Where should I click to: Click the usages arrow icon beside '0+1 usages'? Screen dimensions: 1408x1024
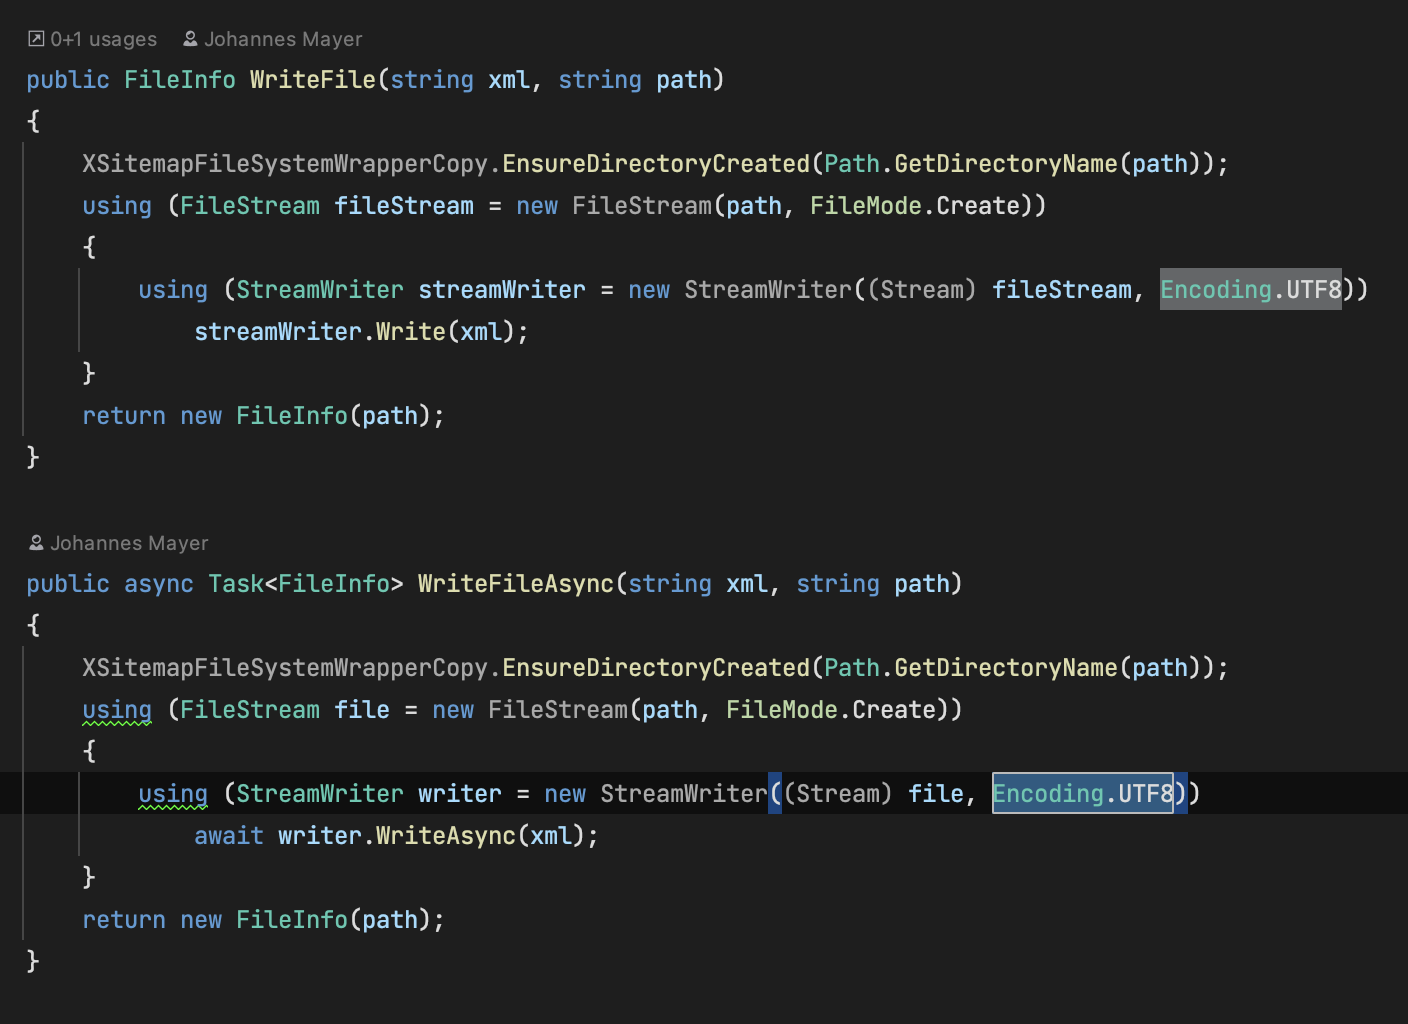(x=36, y=39)
